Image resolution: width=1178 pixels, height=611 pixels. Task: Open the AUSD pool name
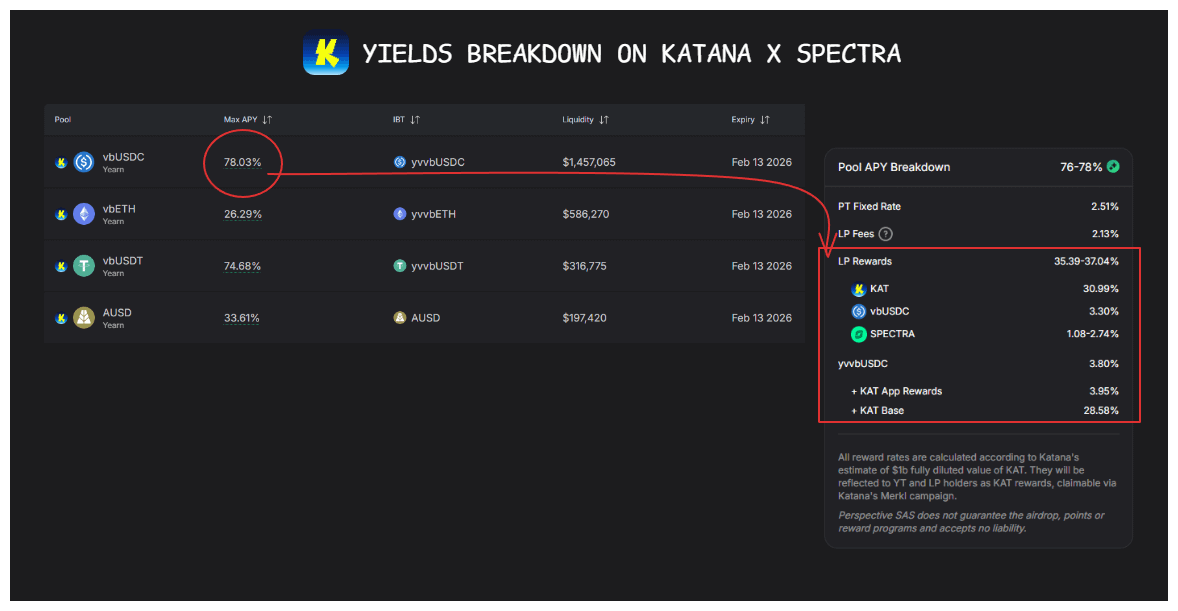point(117,313)
